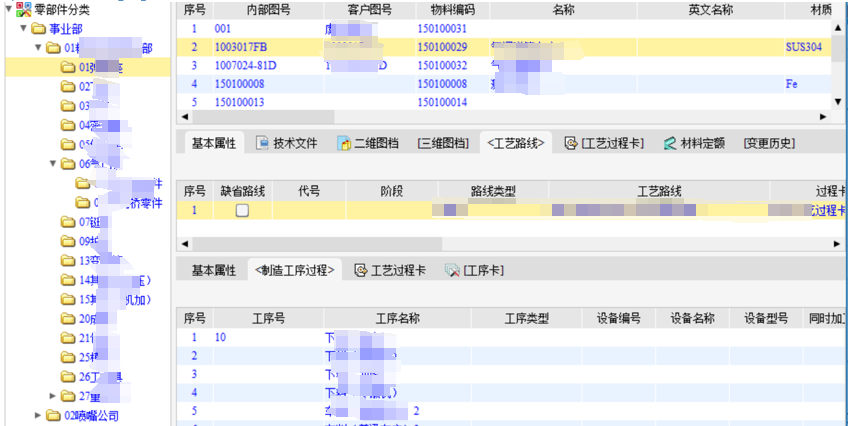Image resolution: width=848 pixels, height=426 pixels.
Task: Click route table horizontal scroll-right arrow
Action: click(838, 244)
